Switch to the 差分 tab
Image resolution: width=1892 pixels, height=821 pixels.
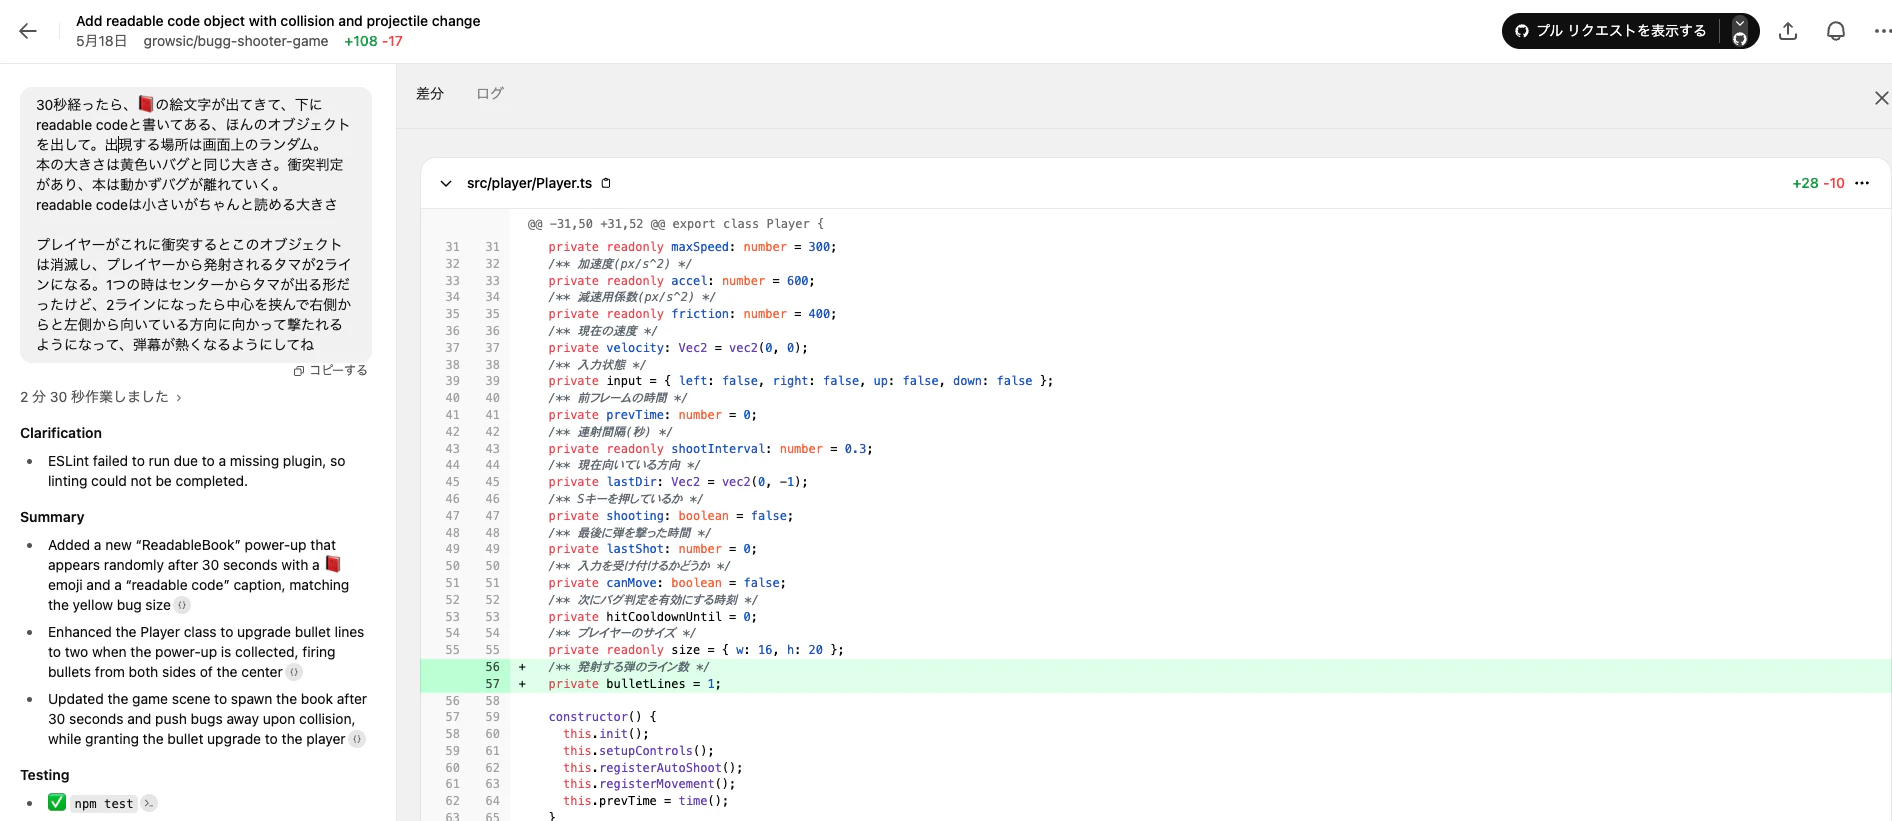pos(430,93)
